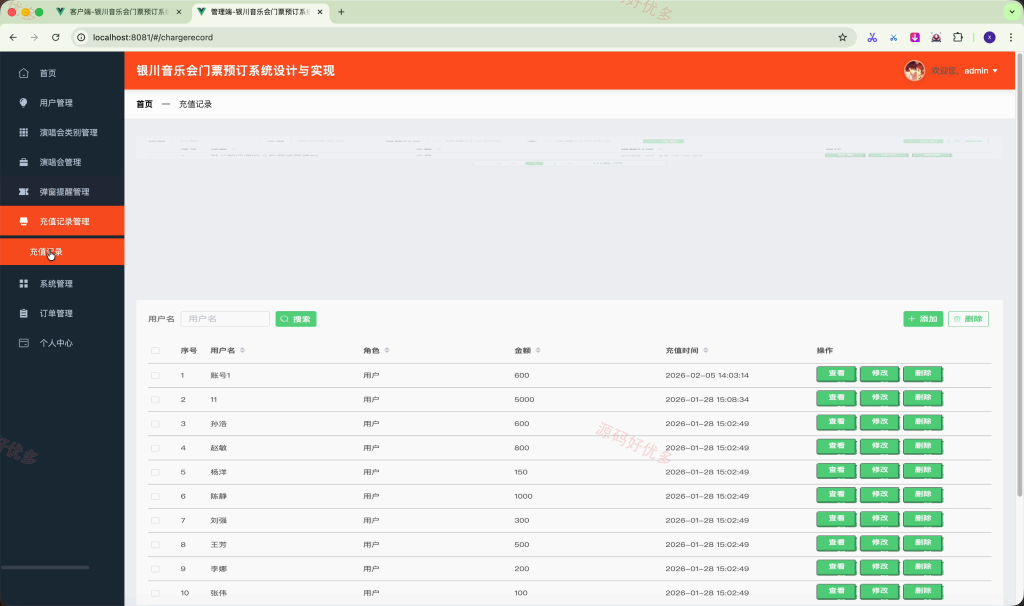Click the page vertical scrollbar
This screenshot has height=606, width=1024.
(1019, 274)
